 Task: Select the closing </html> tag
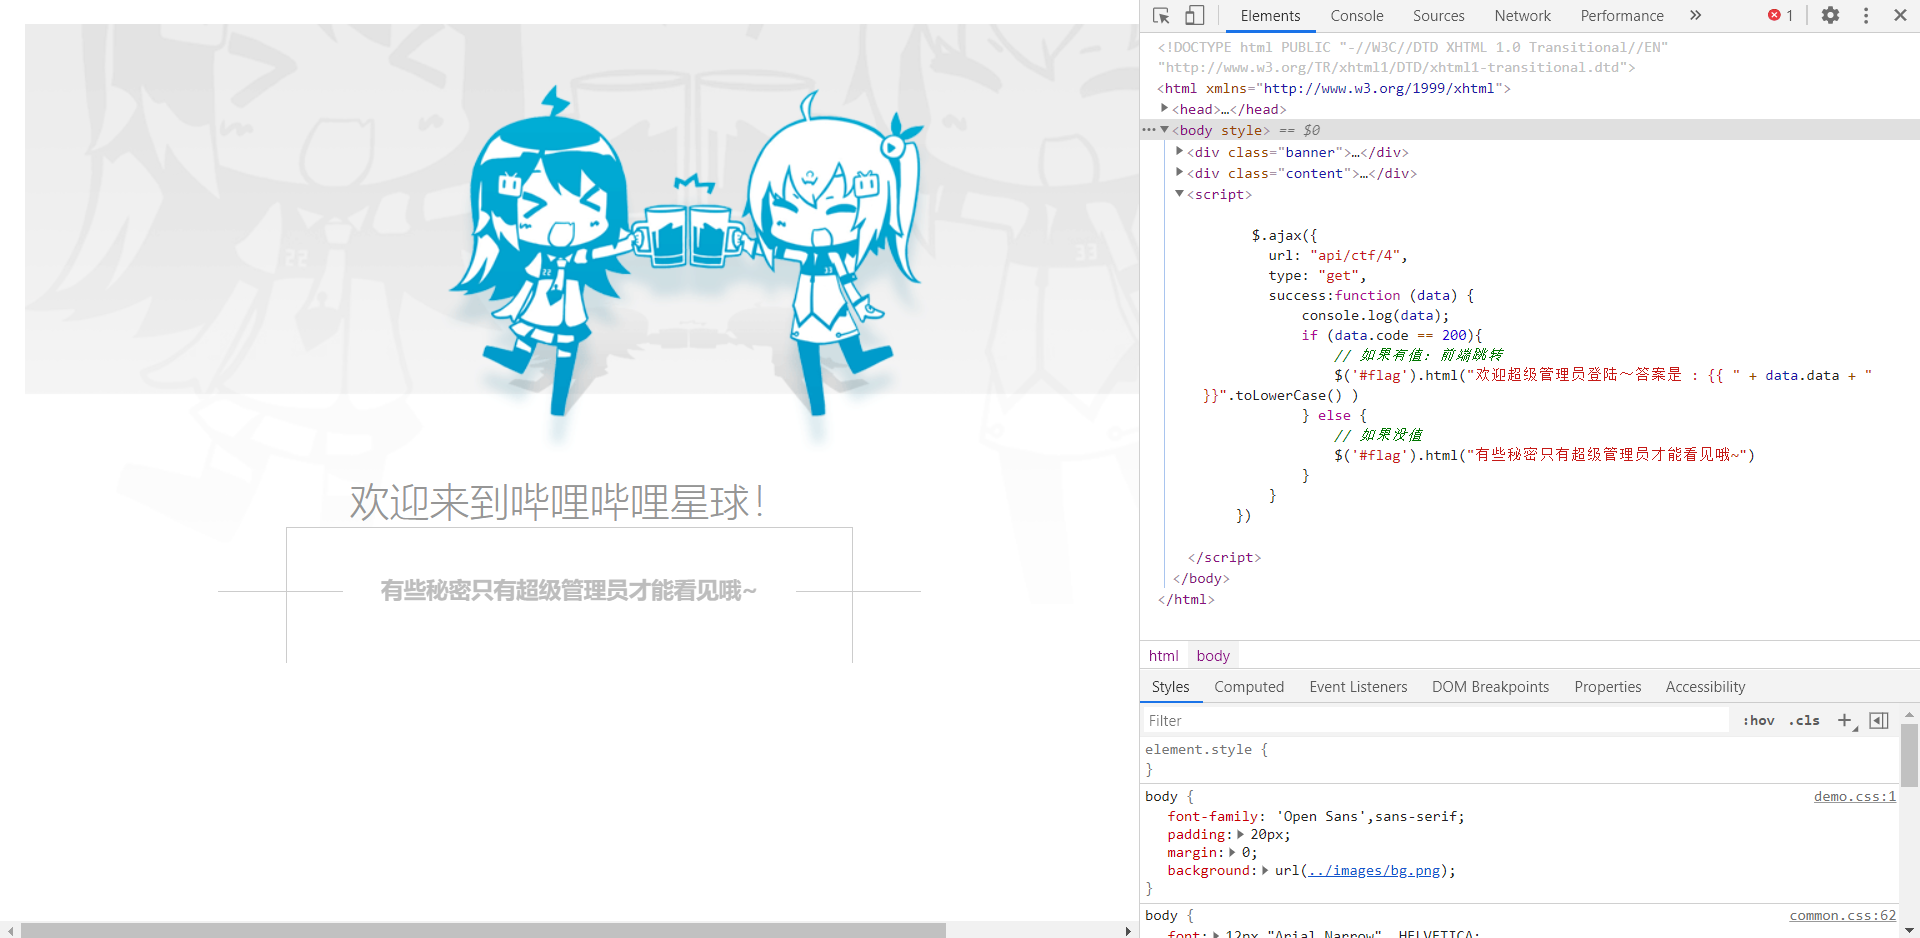tap(1186, 599)
